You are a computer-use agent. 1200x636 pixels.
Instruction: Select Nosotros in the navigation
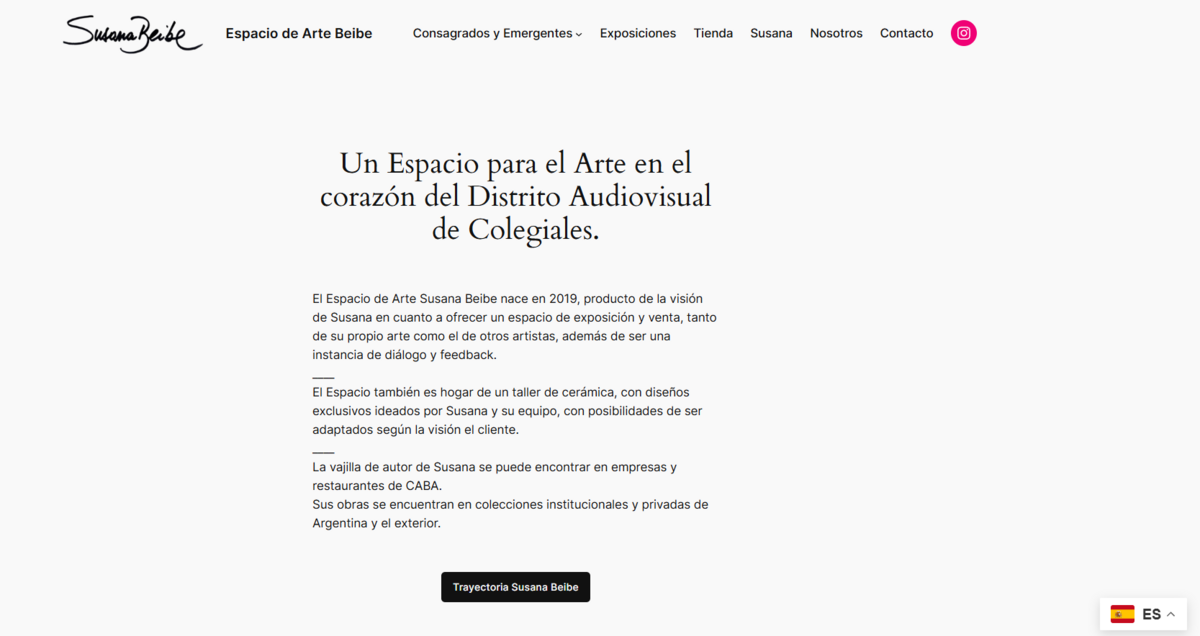click(836, 33)
